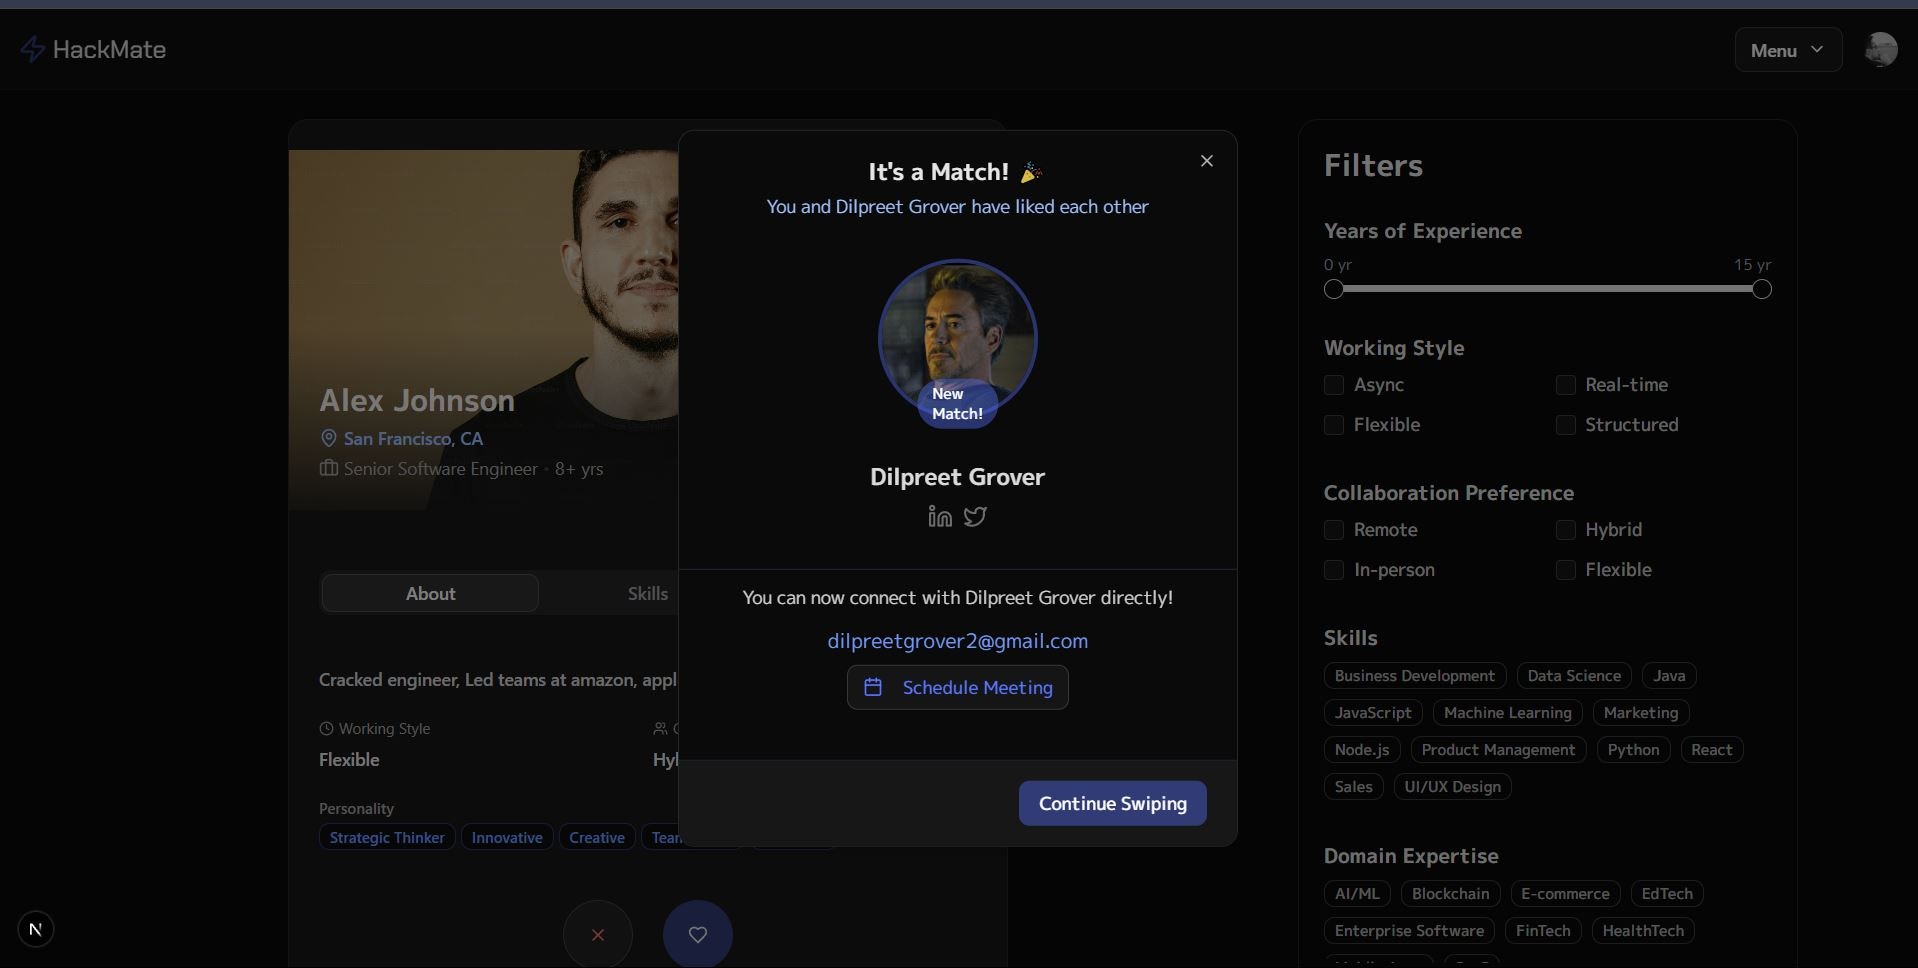Enable the Hybrid collaboration option
The image size is (1918, 968).
1565,530
